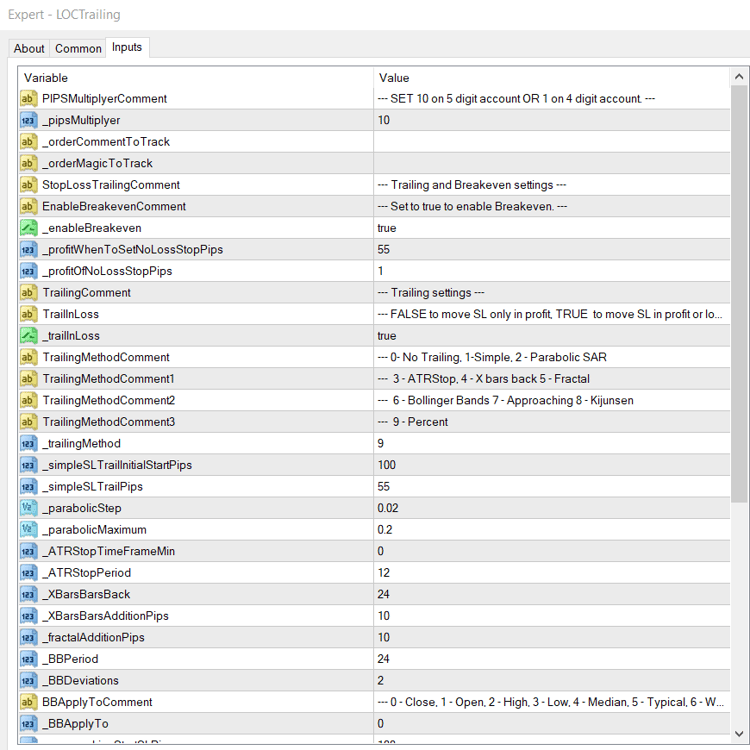The width and height of the screenshot is (750, 750).
Task: Click the string icon beside BBApplyToComment
Action: click(x=28, y=702)
